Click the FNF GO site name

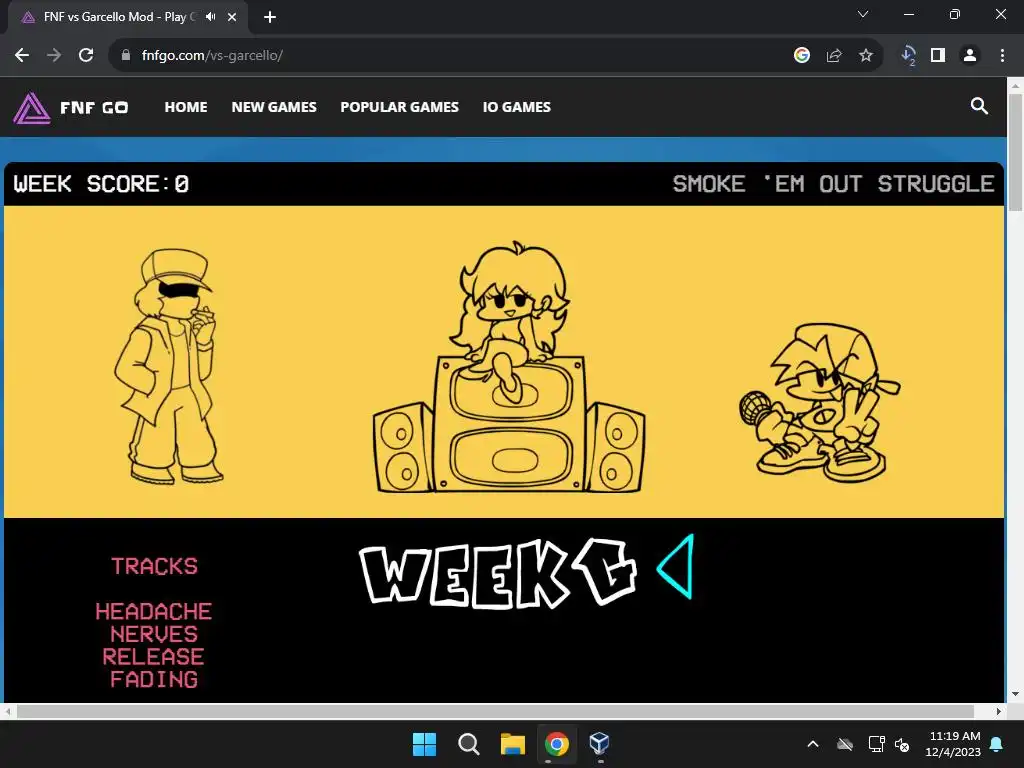(94, 108)
